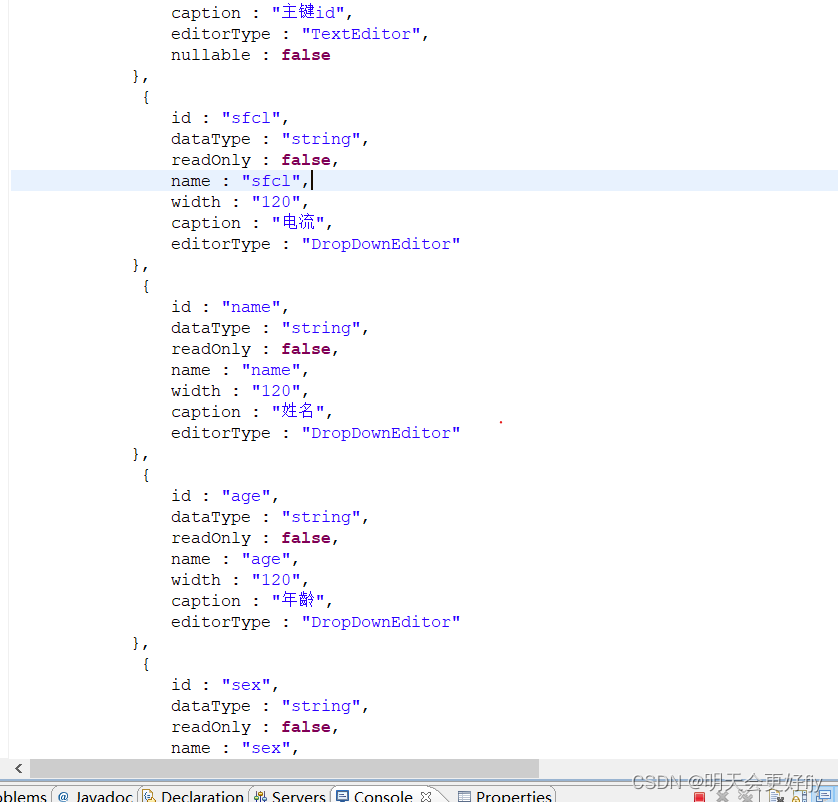Place cursor on caption "主键id" line
Image resolution: width=838 pixels, height=802 pixels.
coord(261,13)
